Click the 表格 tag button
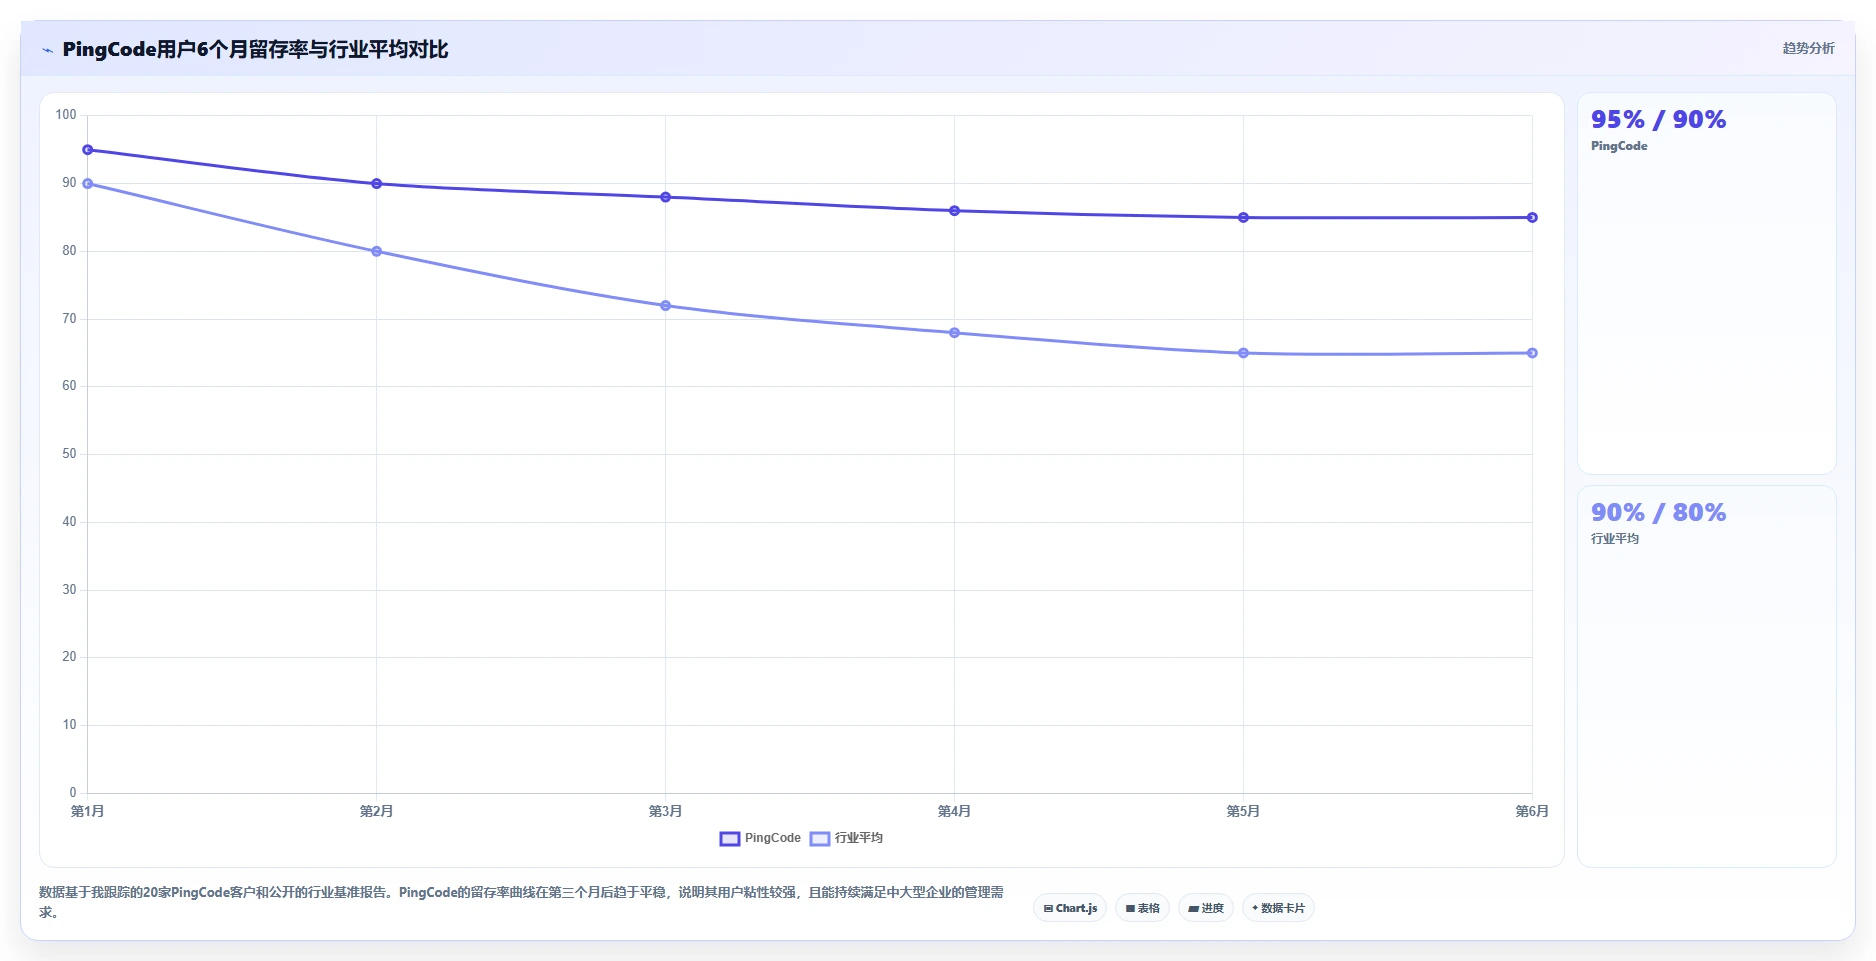1876x961 pixels. (x=1142, y=908)
